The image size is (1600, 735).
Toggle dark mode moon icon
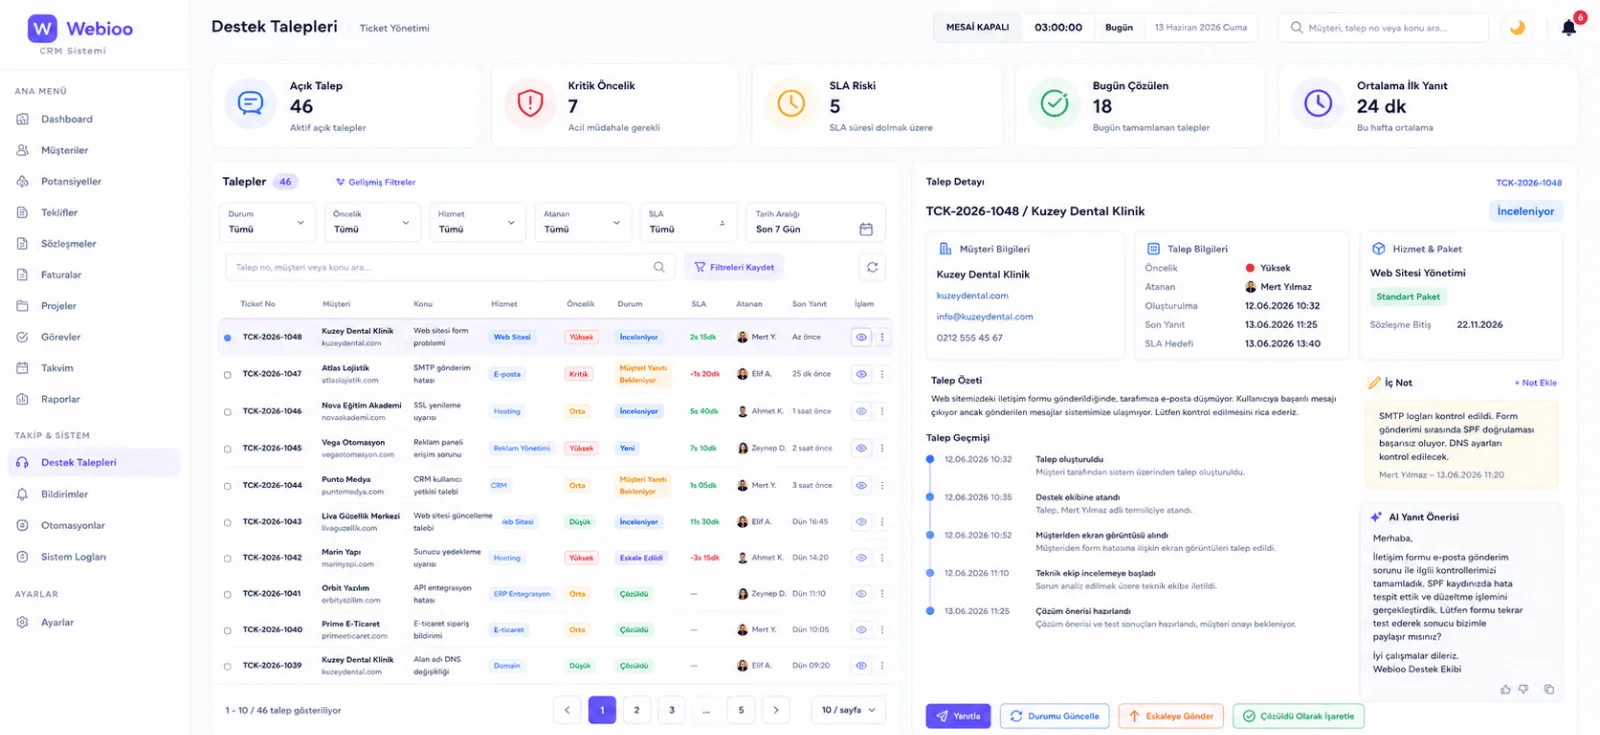point(1517,28)
